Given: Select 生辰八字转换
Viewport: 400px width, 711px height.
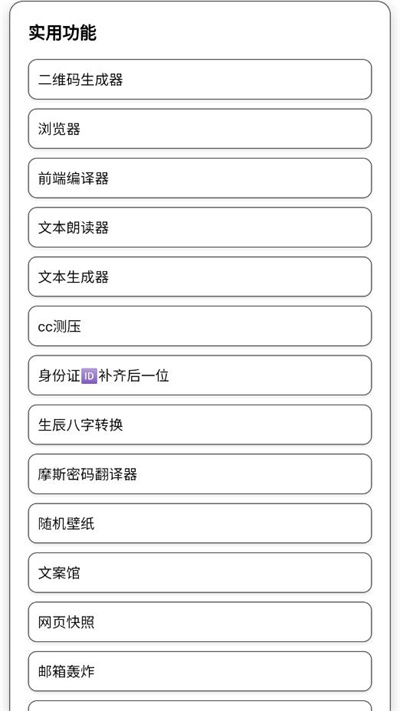Looking at the screenshot, I should [200, 425].
